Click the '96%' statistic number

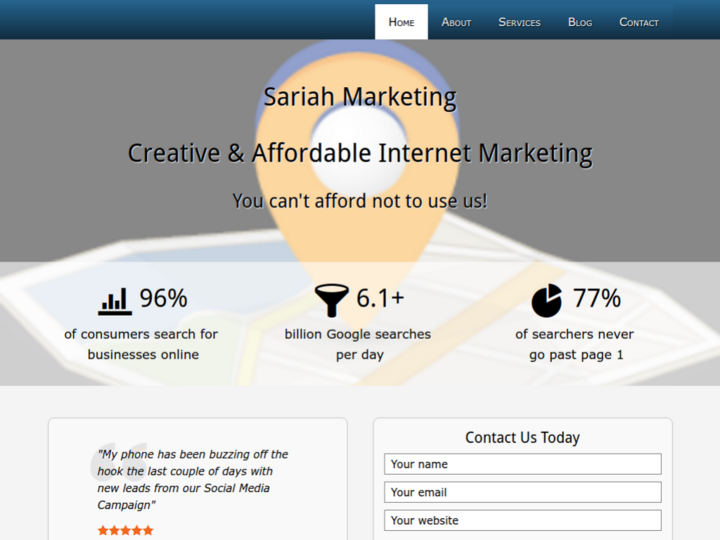pos(163,298)
